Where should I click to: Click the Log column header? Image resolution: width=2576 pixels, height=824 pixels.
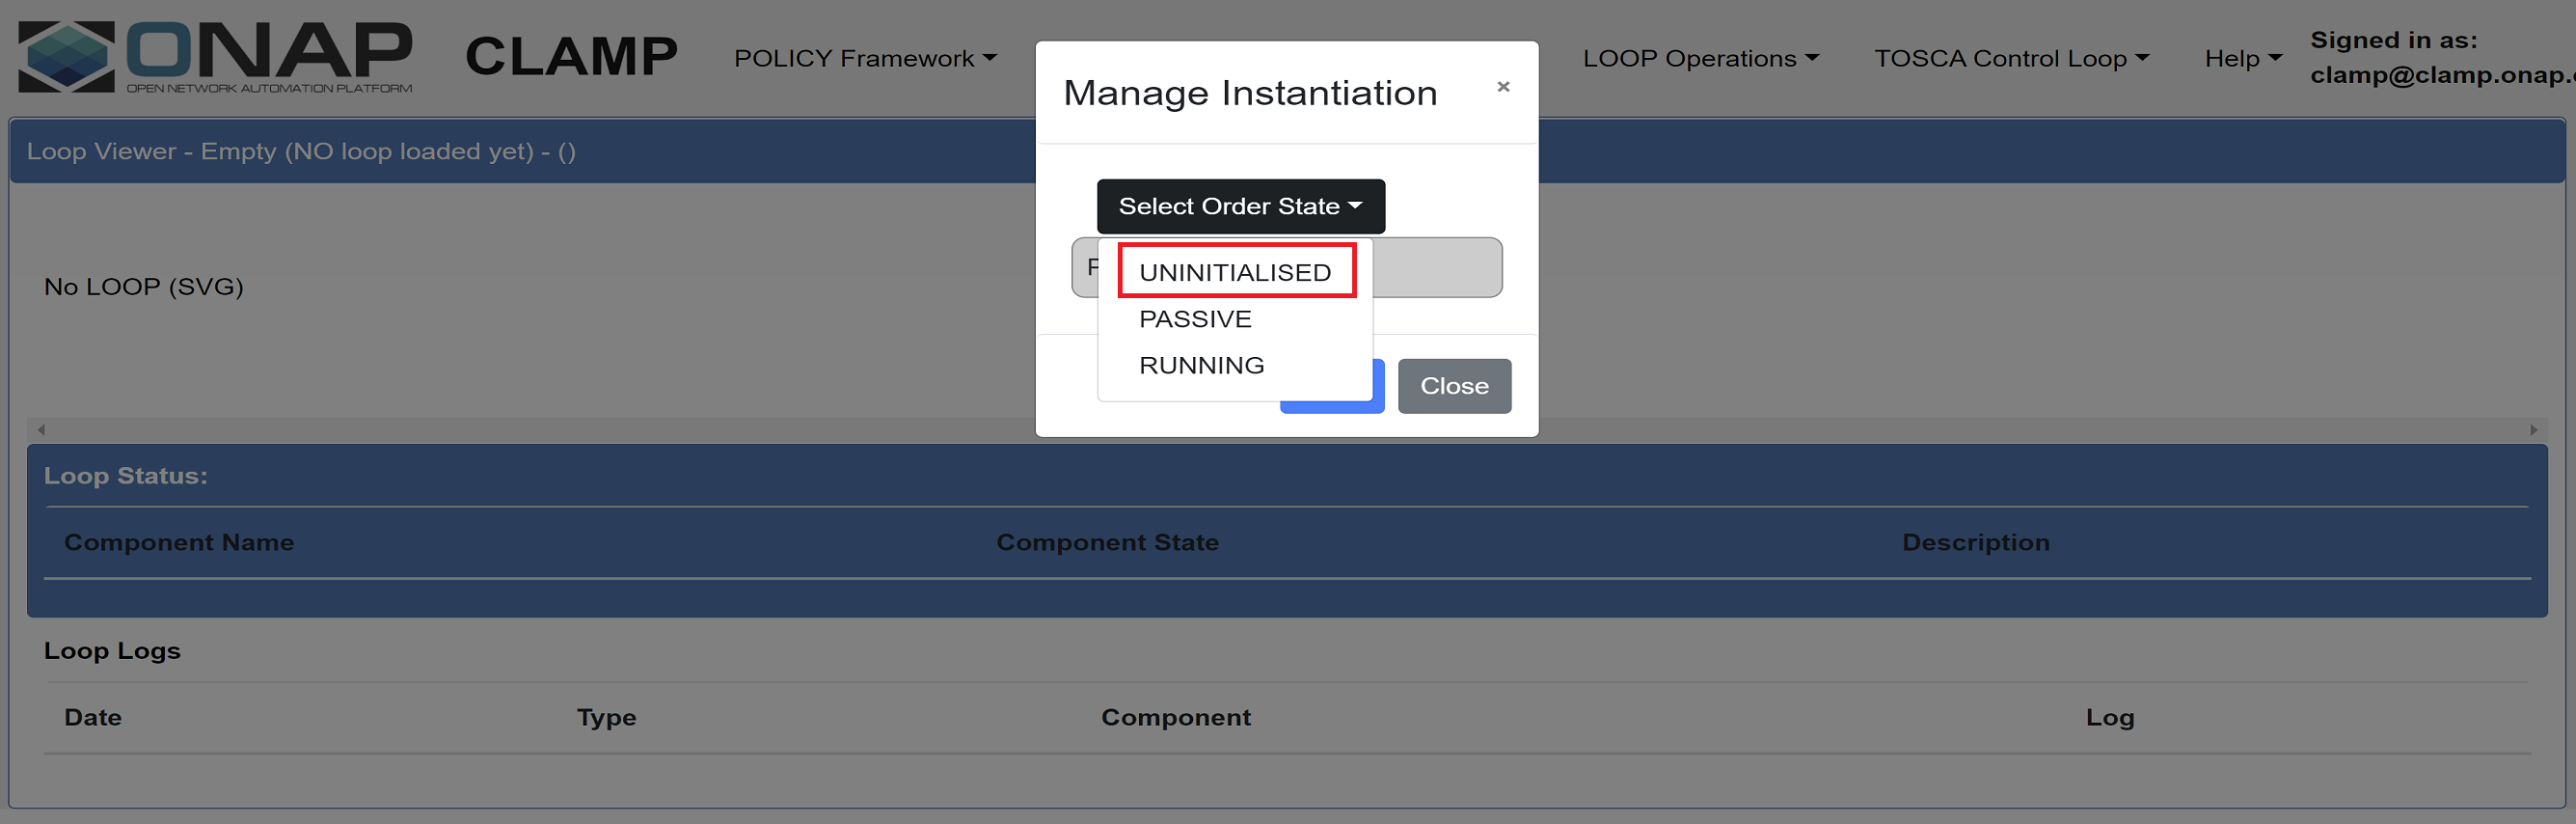[x=2109, y=718]
